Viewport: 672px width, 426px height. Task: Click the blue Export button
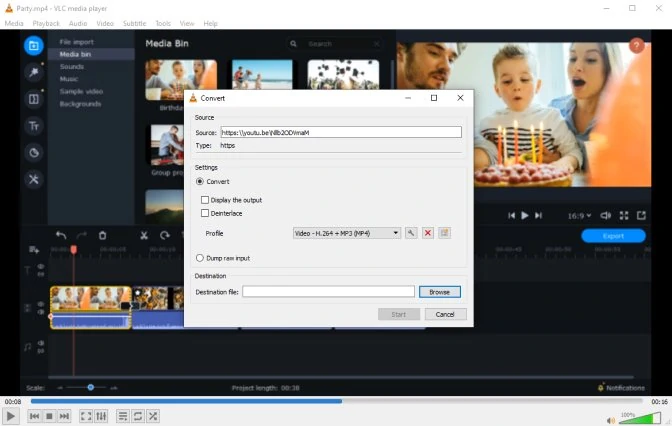pos(613,236)
